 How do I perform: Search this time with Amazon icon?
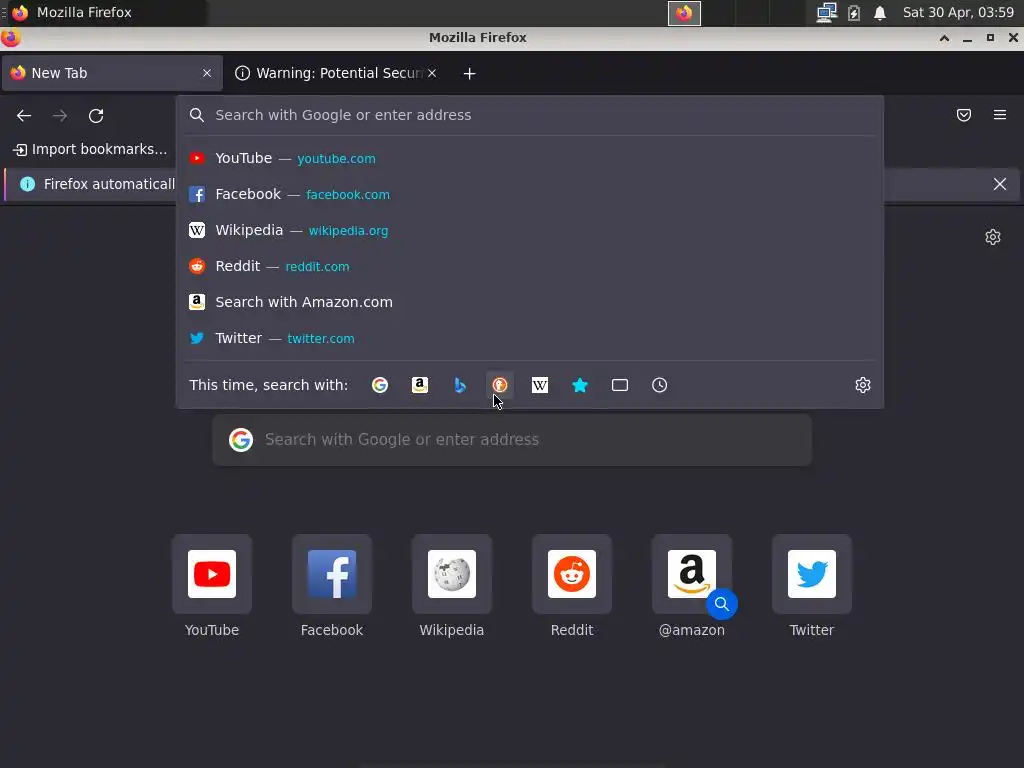[x=420, y=385]
